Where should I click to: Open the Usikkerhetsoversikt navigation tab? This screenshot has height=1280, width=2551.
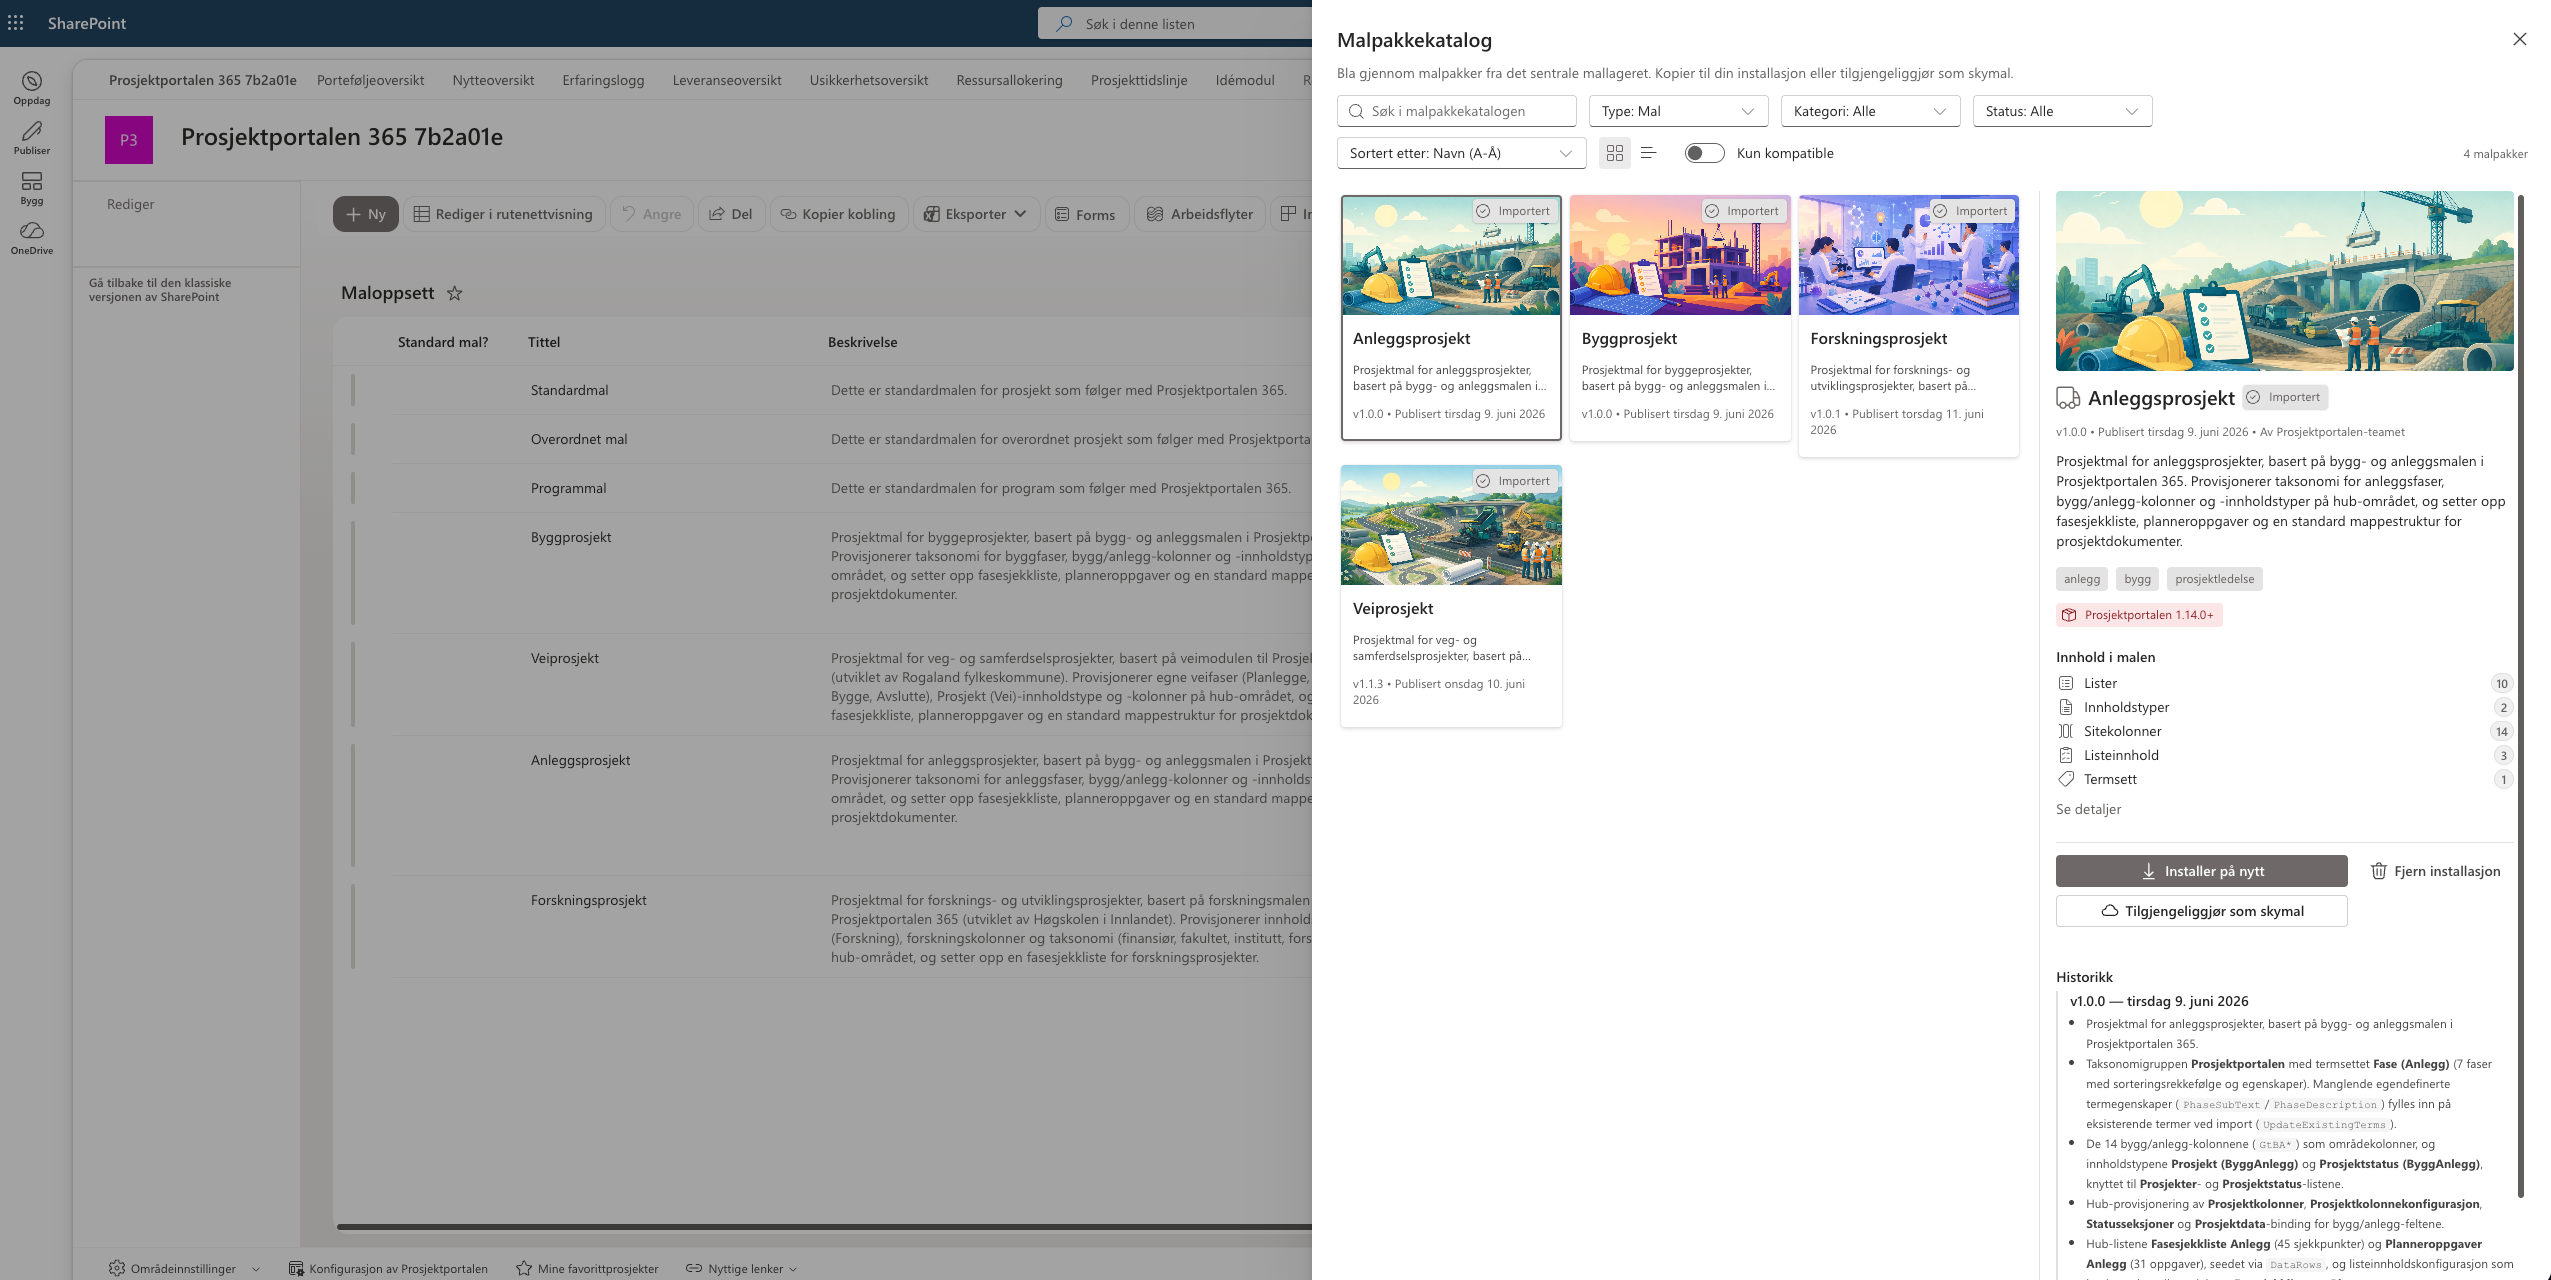[869, 80]
